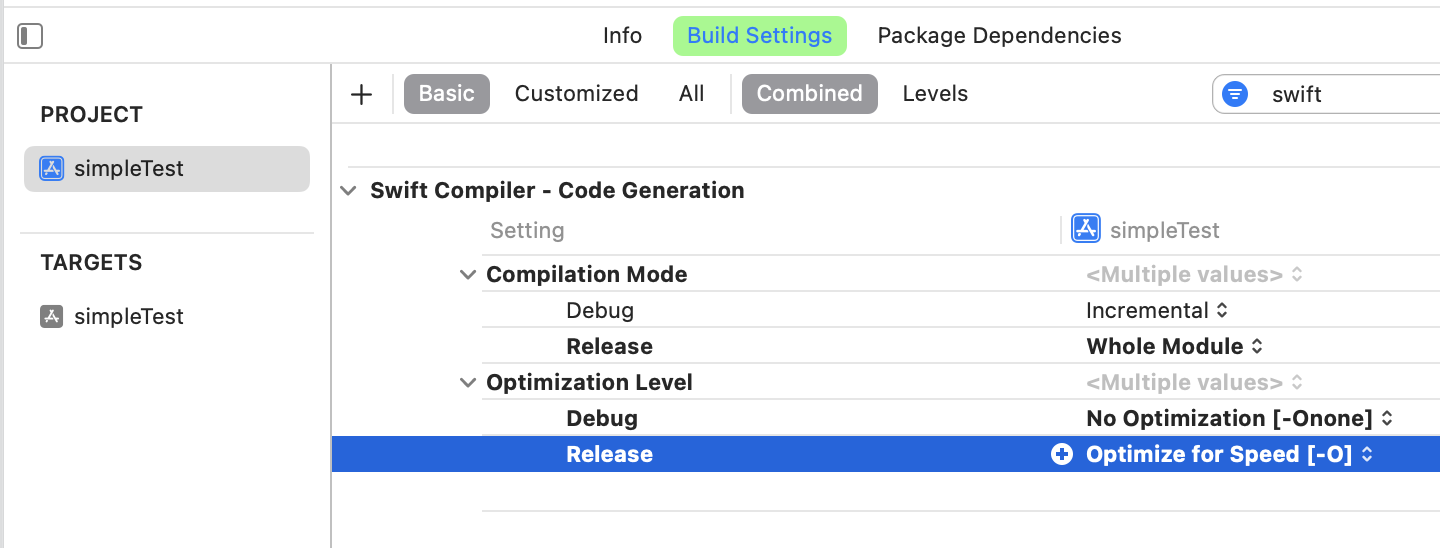Open the No Optimization [-Onone] dropdown
This screenshot has width=1440, height=548.
tap(1239, 418)
